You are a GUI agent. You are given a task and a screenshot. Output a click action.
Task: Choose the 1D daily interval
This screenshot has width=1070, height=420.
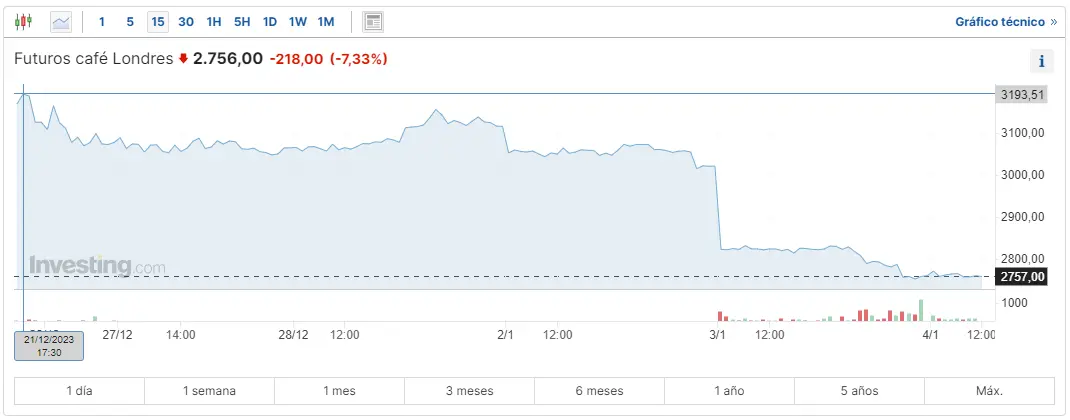(x=270, y=21)
